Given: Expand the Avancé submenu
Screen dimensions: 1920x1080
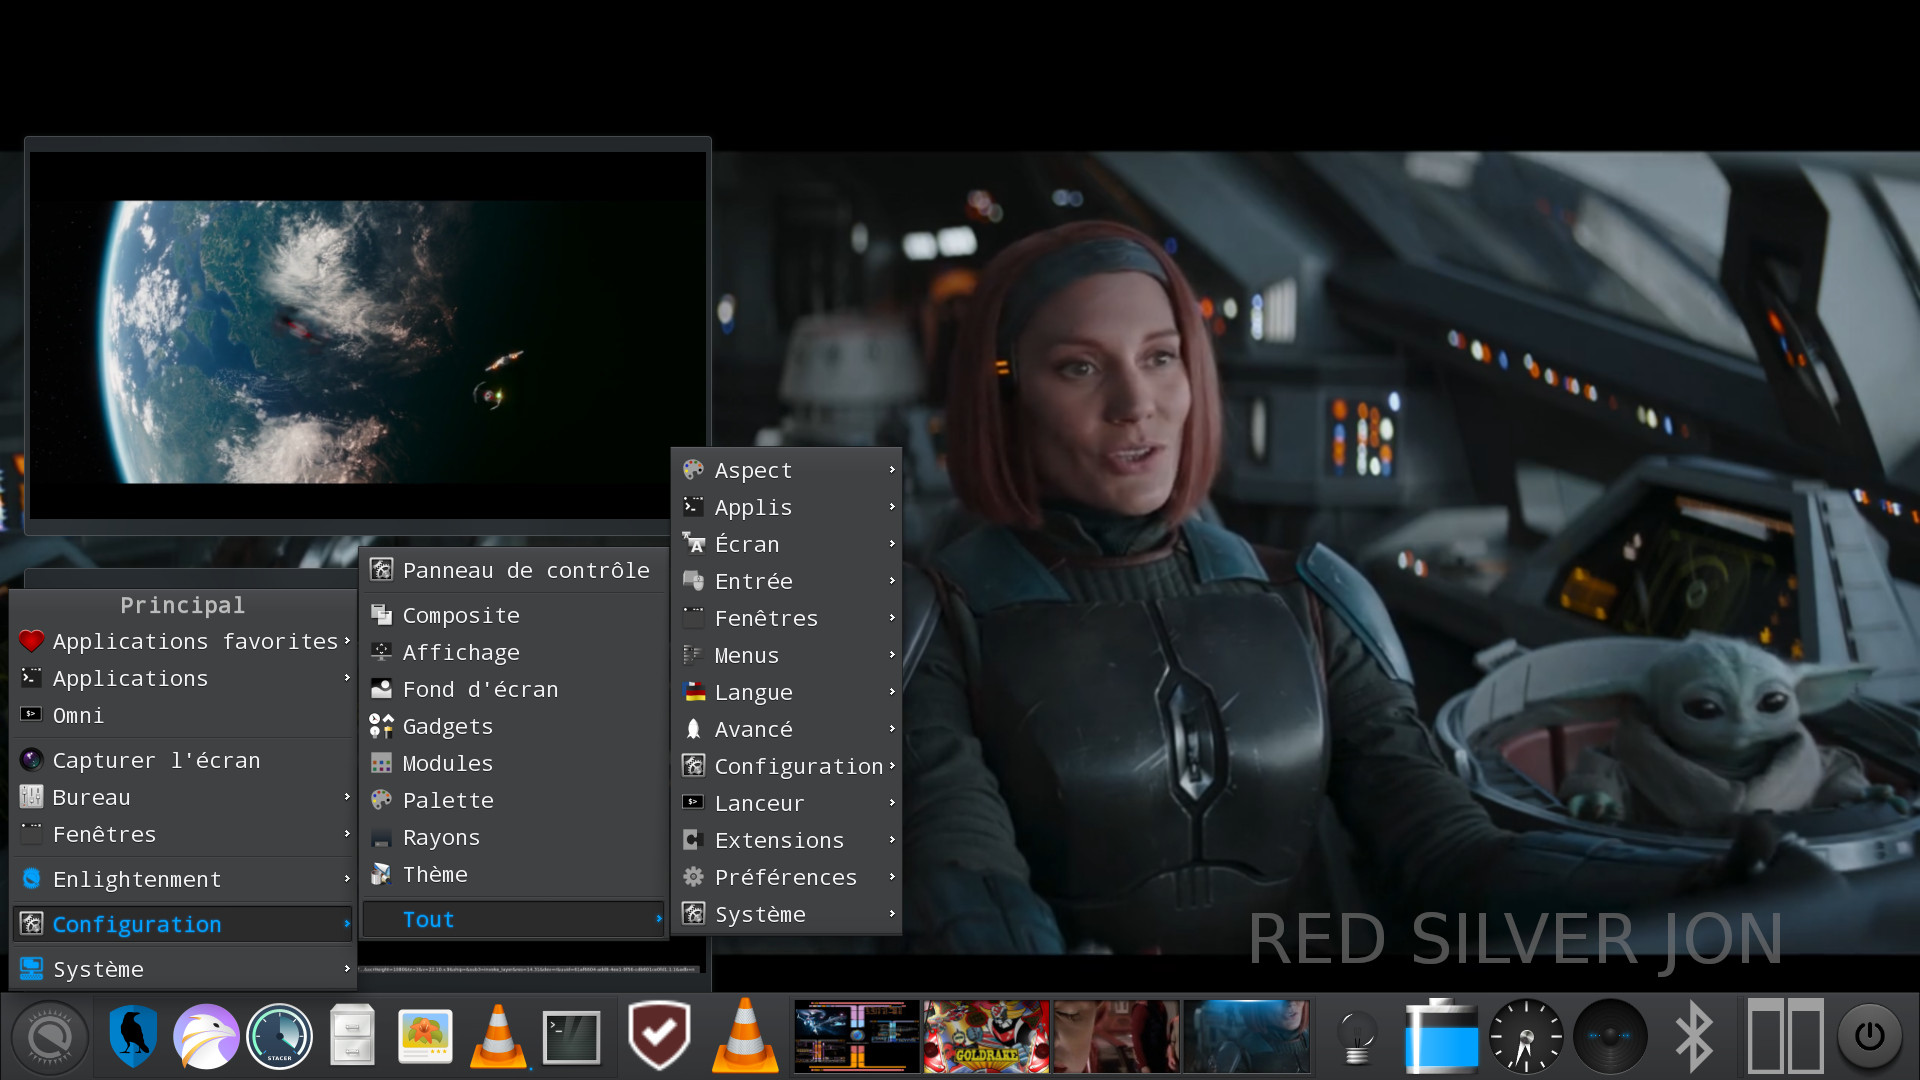Looking at the screenshot, I should point(787,729).
